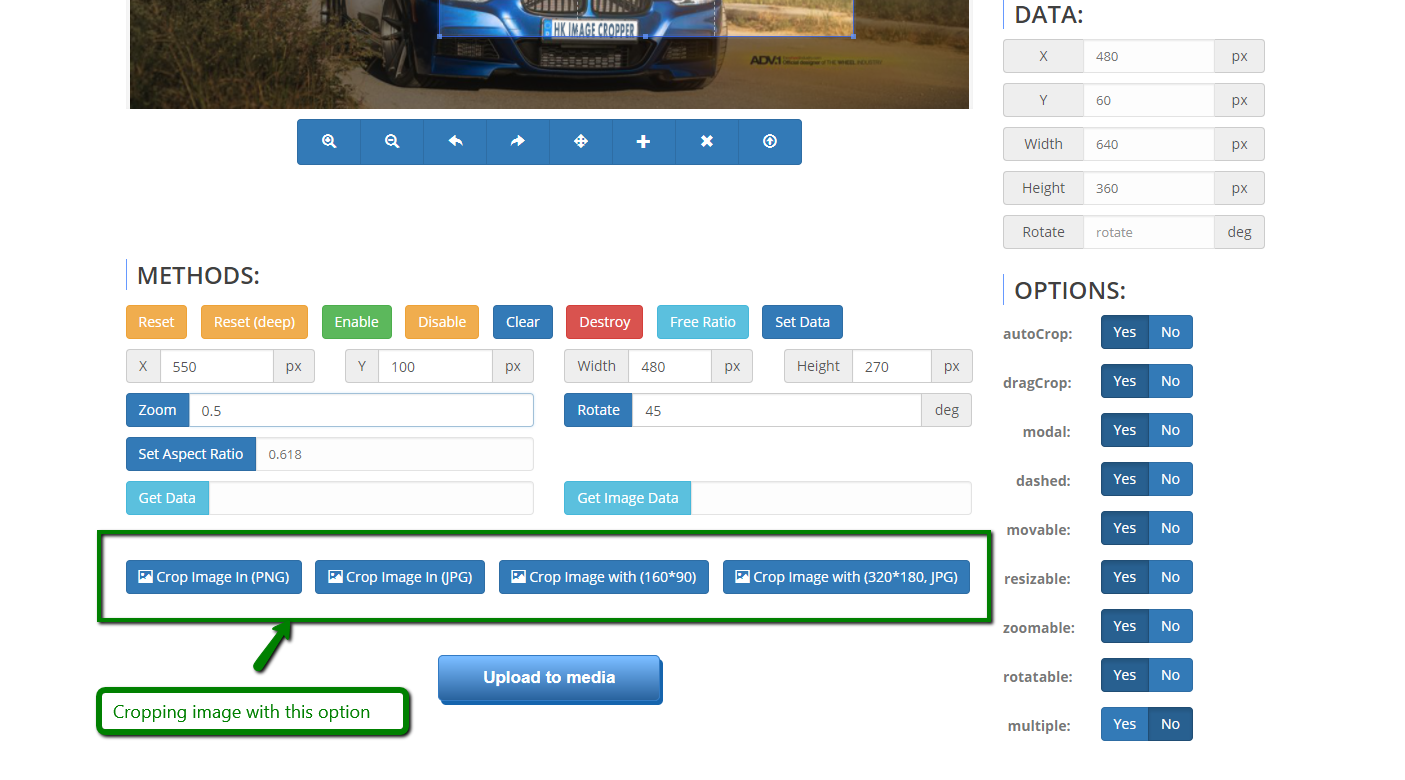Click the Free Ratio button
The height and width of the screenshot is (780, 1405).
point(702,322)
